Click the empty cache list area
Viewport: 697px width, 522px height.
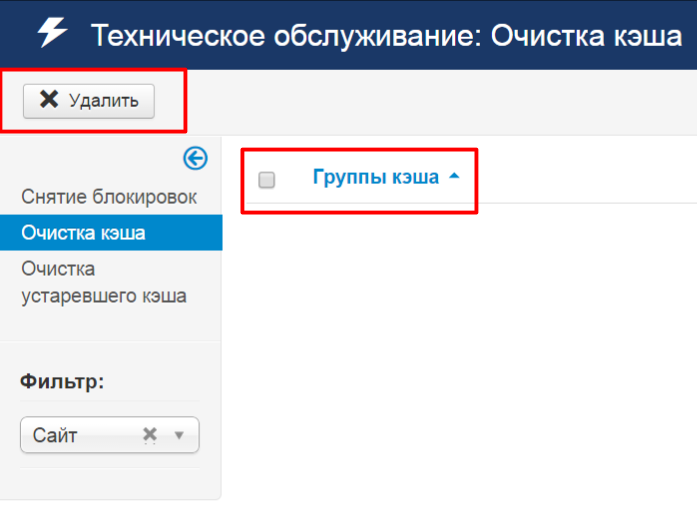coord(460,350)
